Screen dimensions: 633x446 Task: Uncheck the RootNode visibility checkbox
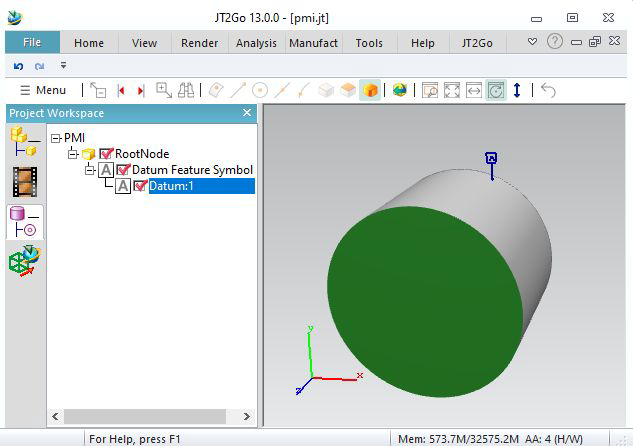pos(106,153)
